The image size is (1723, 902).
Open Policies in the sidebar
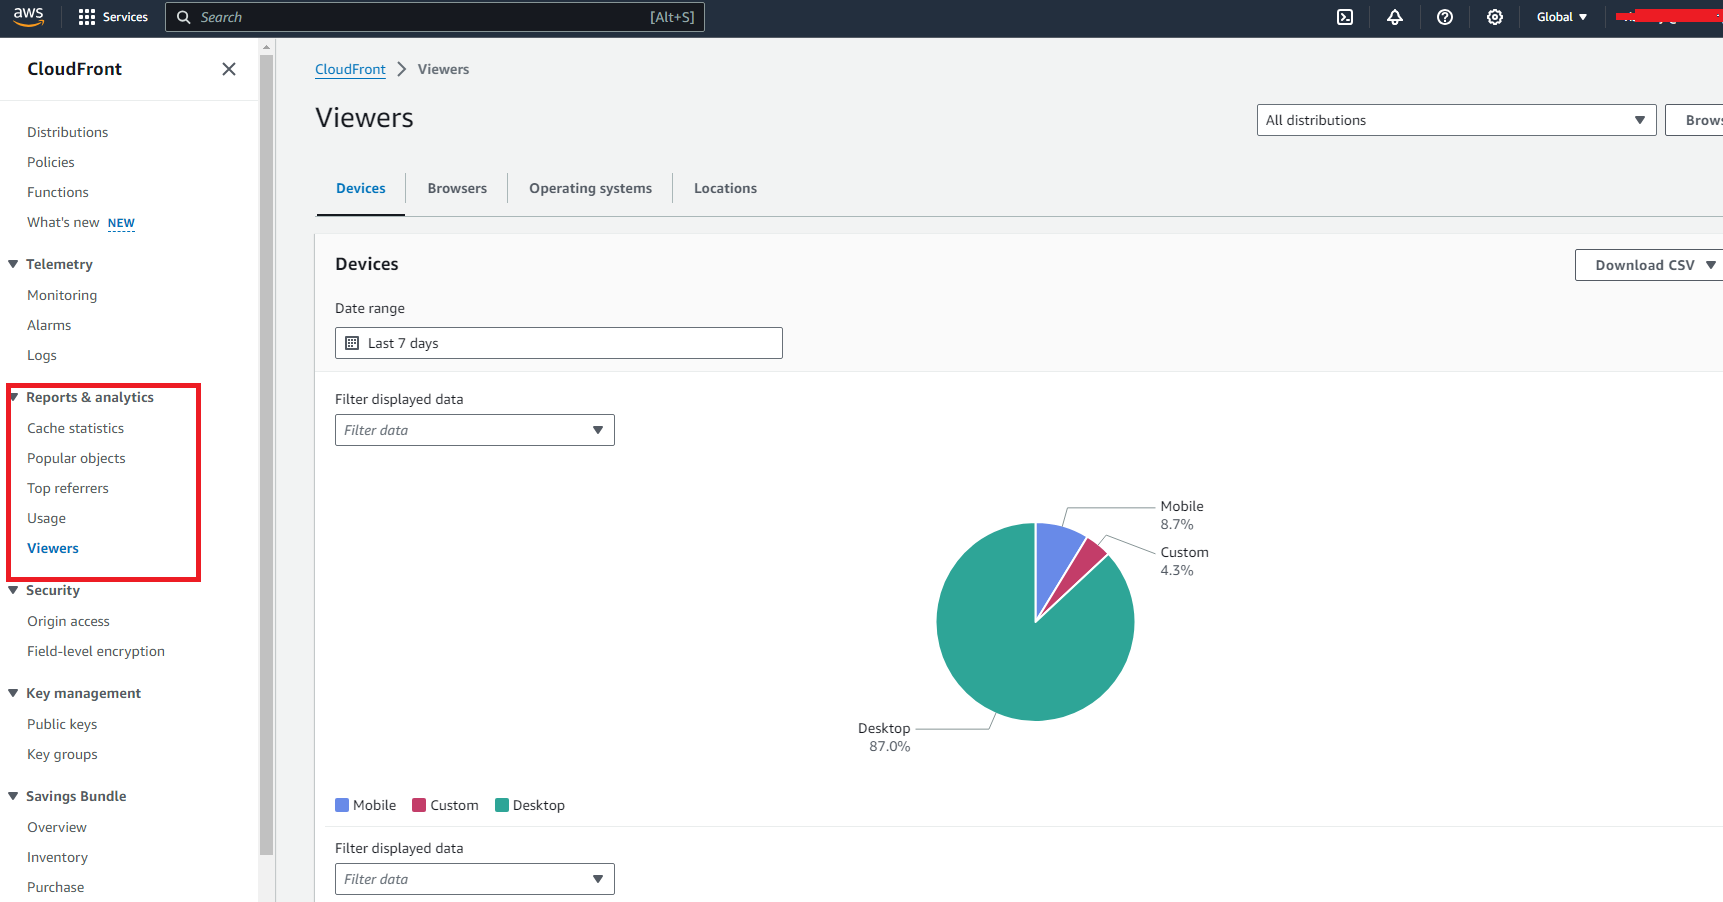click(x=51, y=162)
